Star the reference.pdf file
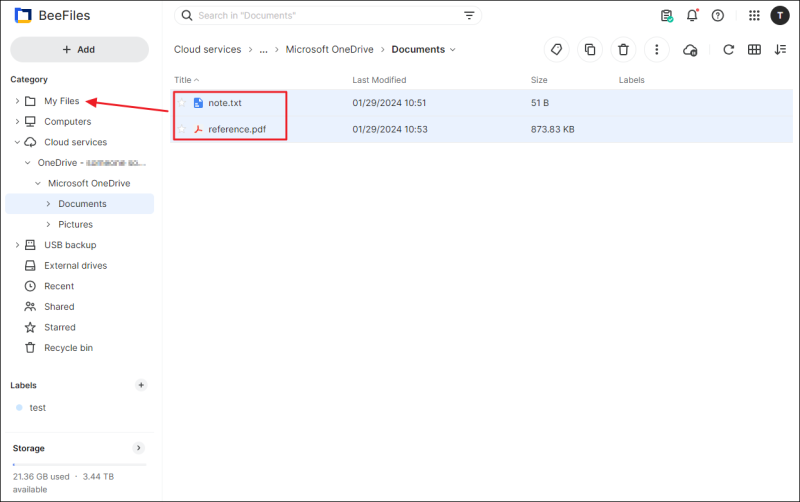The image size is (800, 502). pos(182,129)
